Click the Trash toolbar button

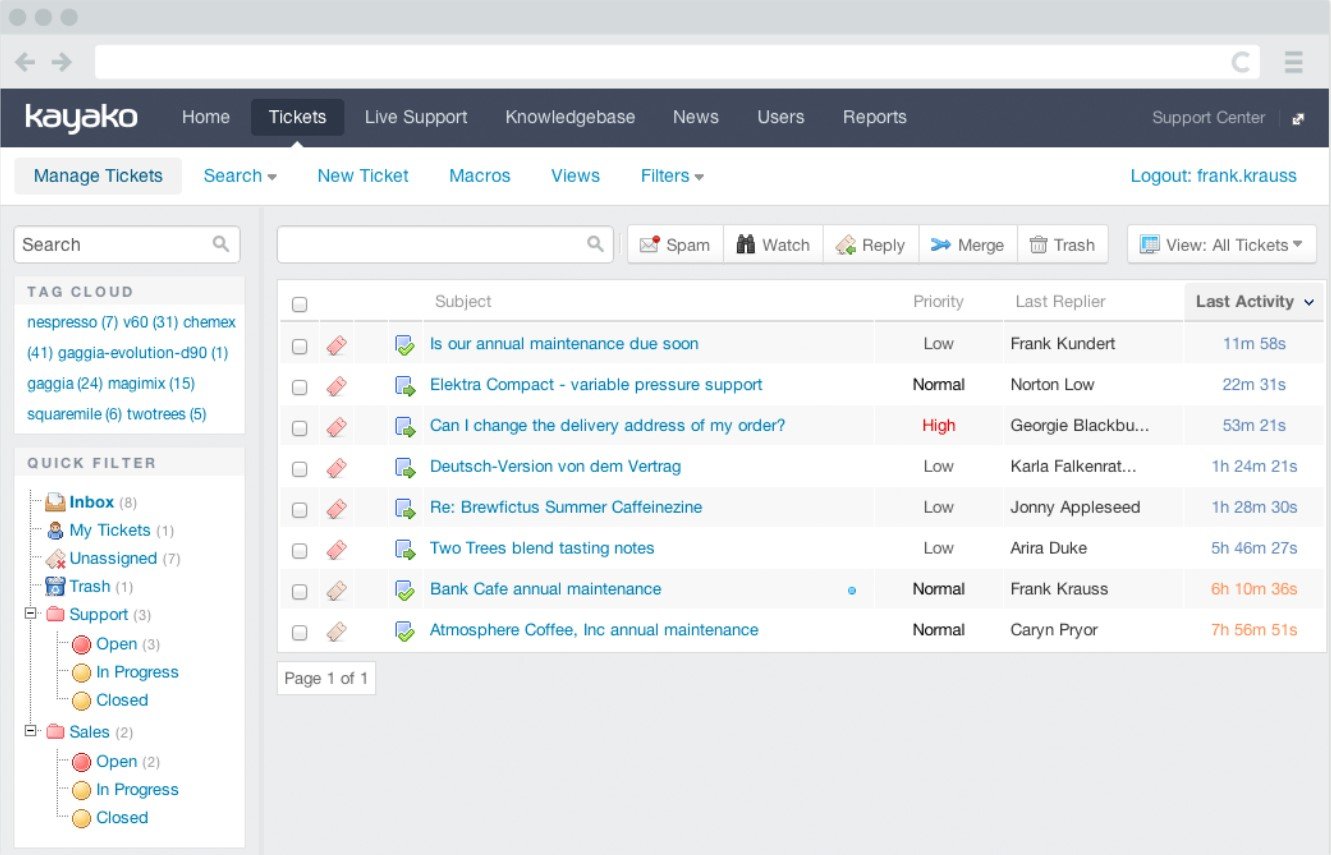tap(1063, 244)
